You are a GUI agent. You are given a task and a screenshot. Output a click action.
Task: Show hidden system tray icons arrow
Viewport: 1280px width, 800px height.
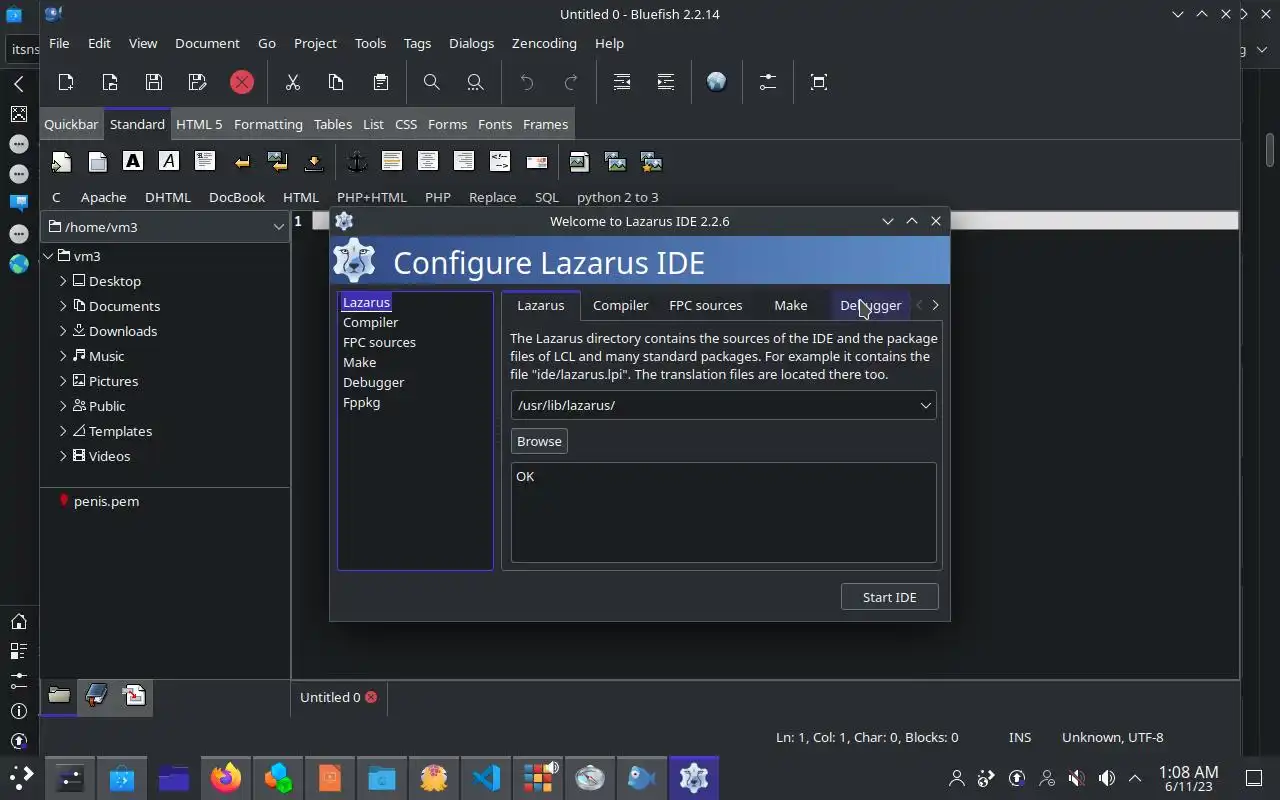pos(1135,778)
